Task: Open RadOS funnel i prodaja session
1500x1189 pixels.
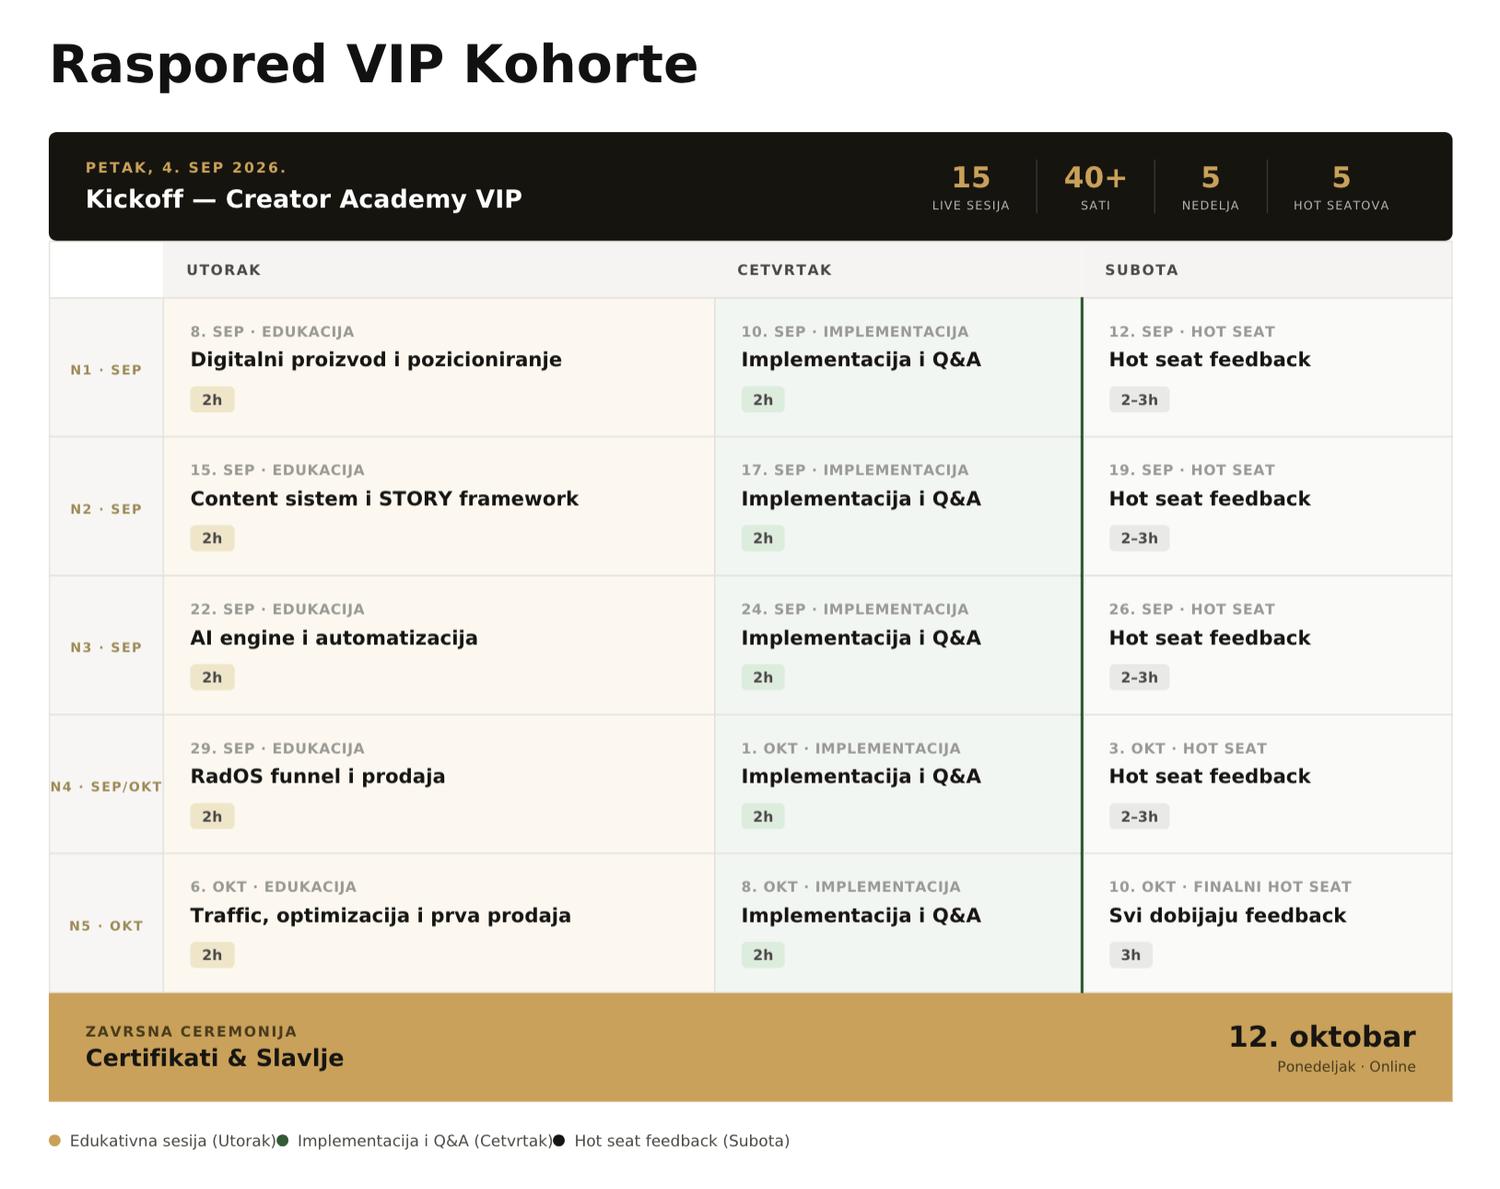Action: (x=439, y=784)
